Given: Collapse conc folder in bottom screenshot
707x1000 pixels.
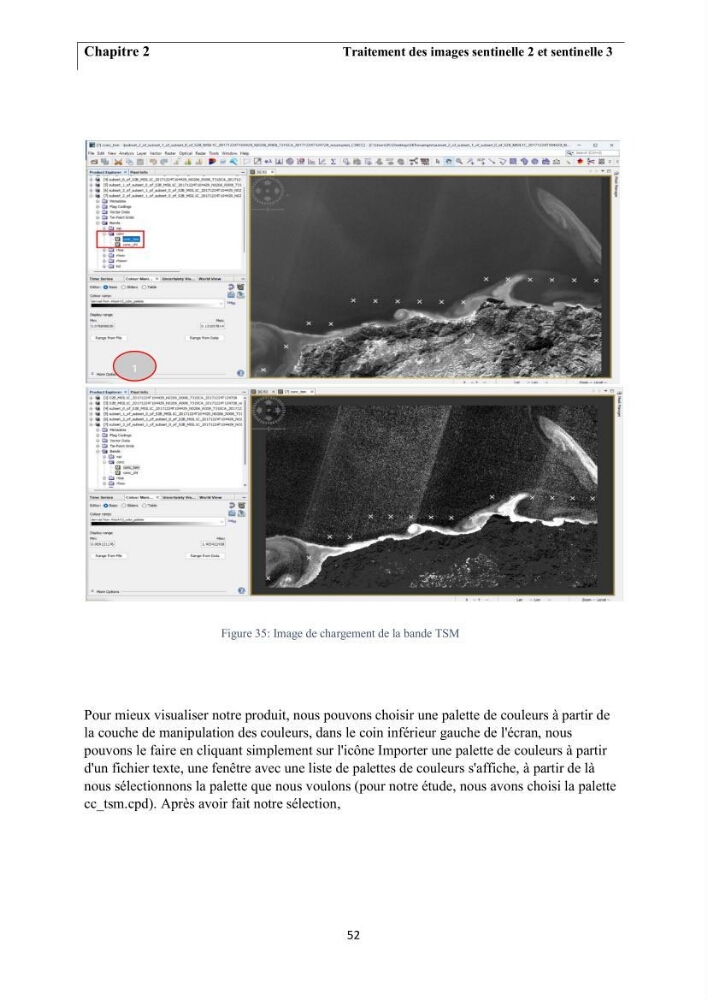Looking at the screenshot, I should click(105, 462).
